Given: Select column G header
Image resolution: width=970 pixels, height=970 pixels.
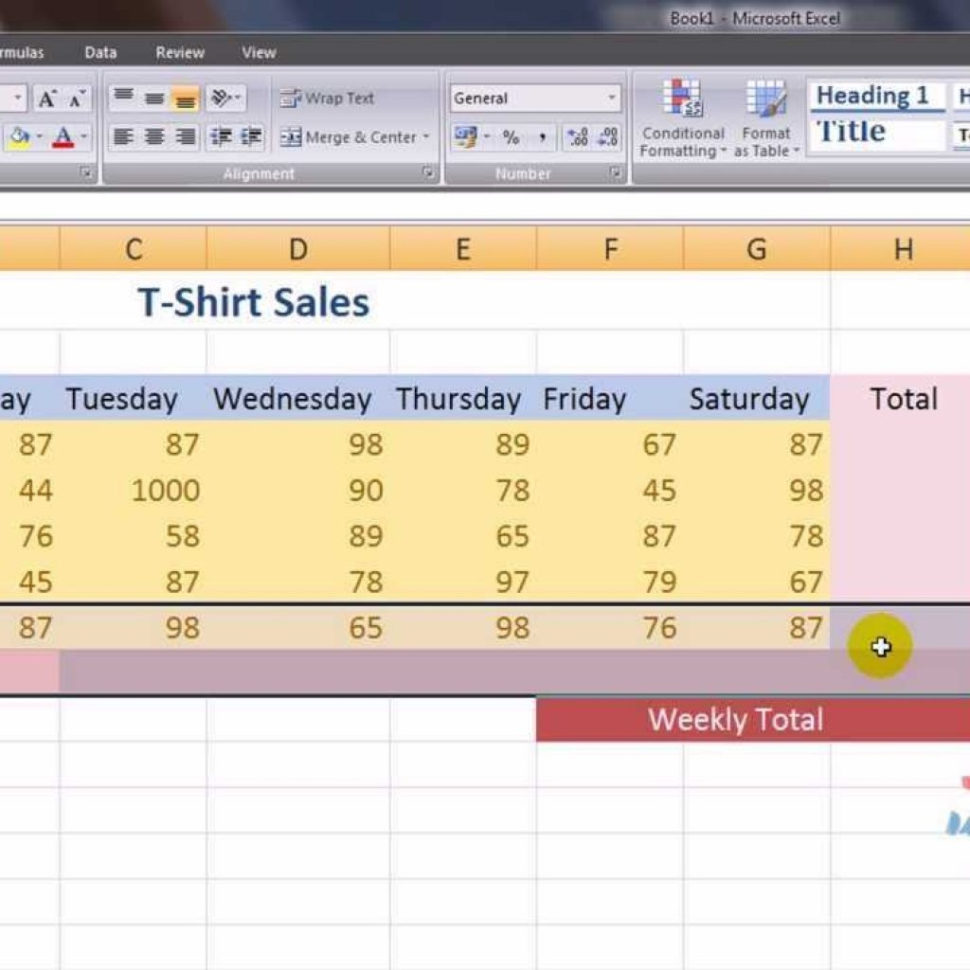Looking at the screenshot, I should coord(755,250).
